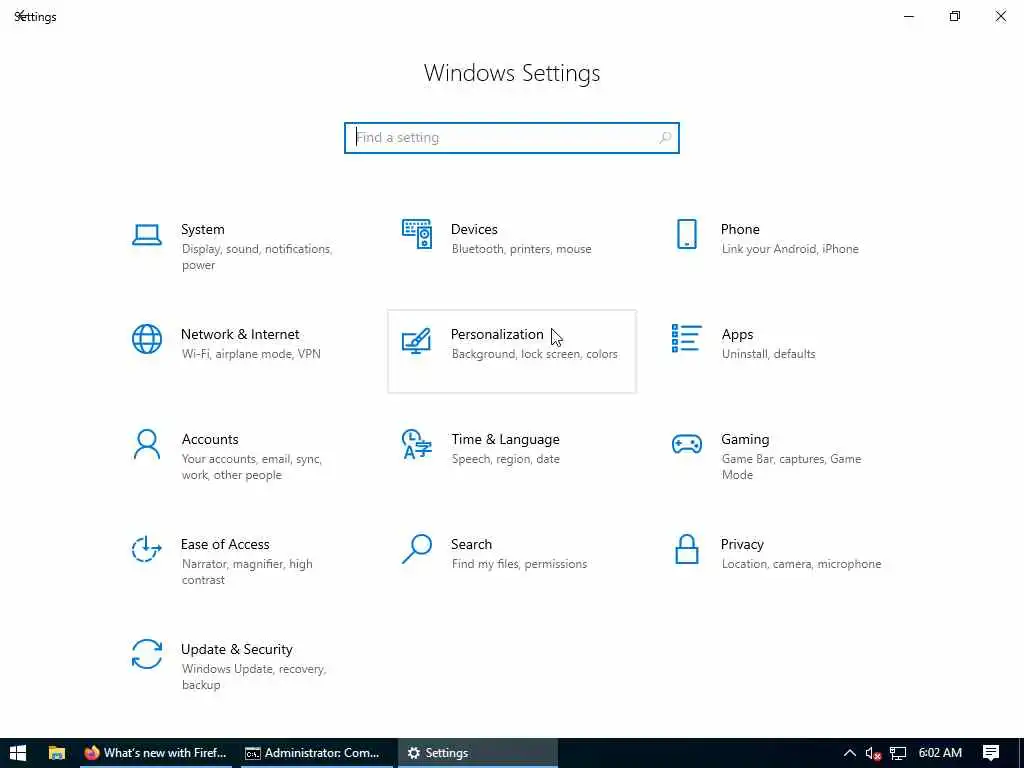Minimize the Settings window
This screenshot has width=1024, height=768.
(908, 16)
